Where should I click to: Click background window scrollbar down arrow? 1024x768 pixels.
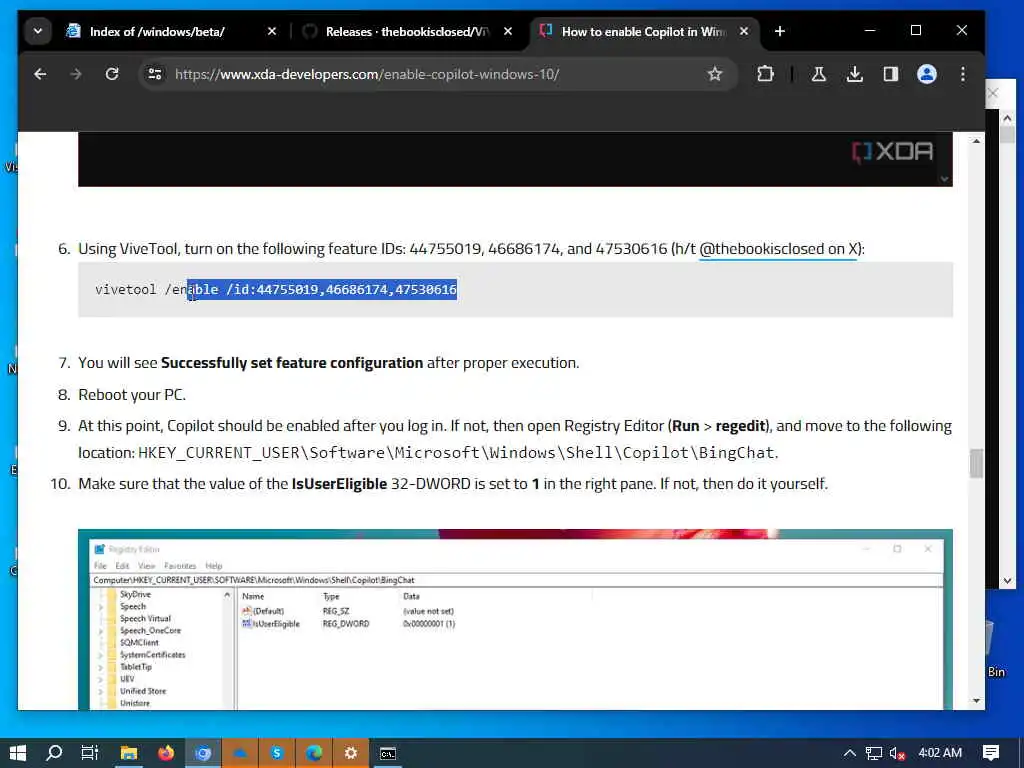click(1007, 581)
